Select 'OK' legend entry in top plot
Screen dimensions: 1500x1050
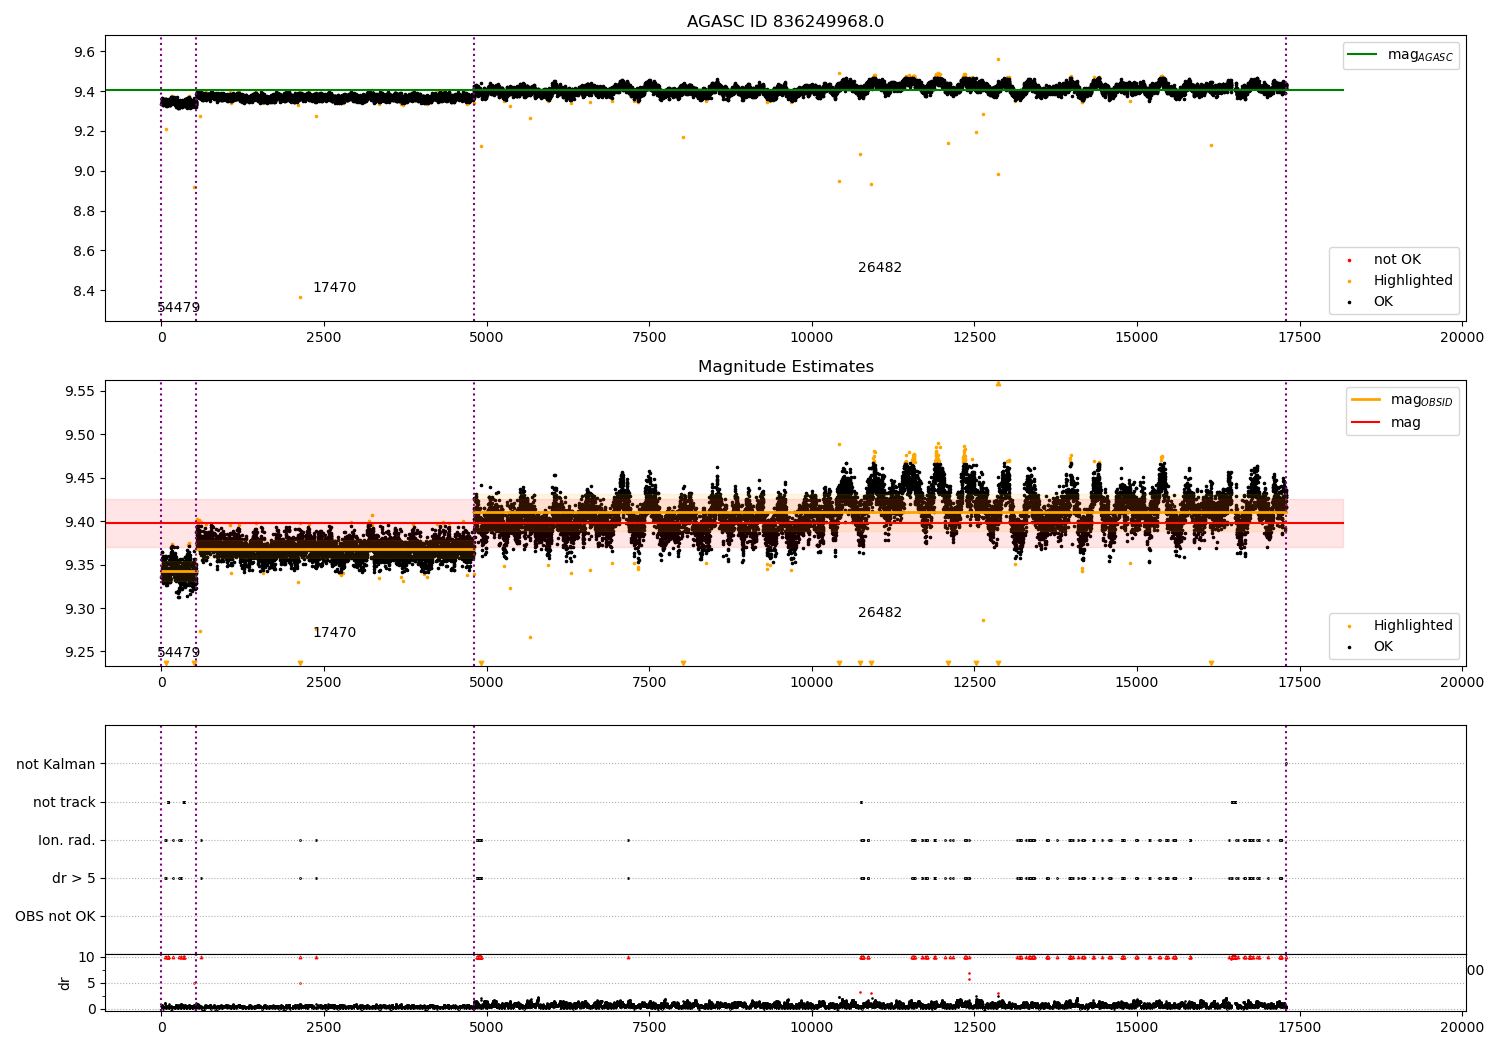coord(1383,302)
